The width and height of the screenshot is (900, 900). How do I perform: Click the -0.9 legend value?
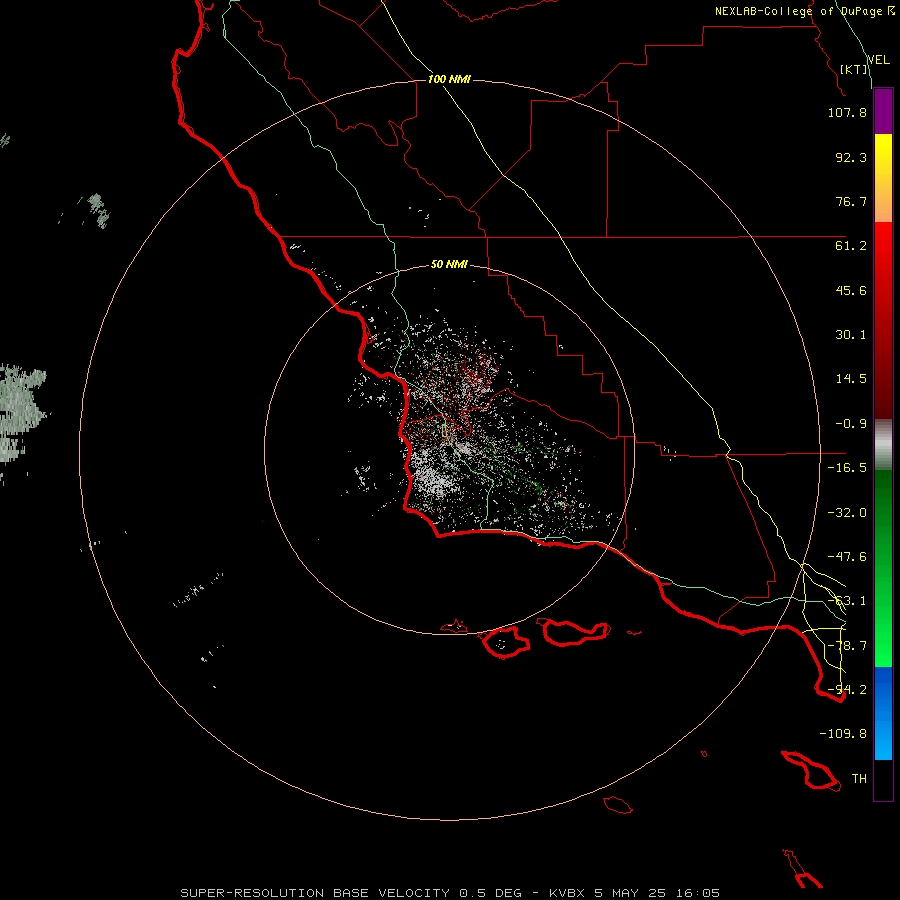pyautogui.click(x=851, y=424)
